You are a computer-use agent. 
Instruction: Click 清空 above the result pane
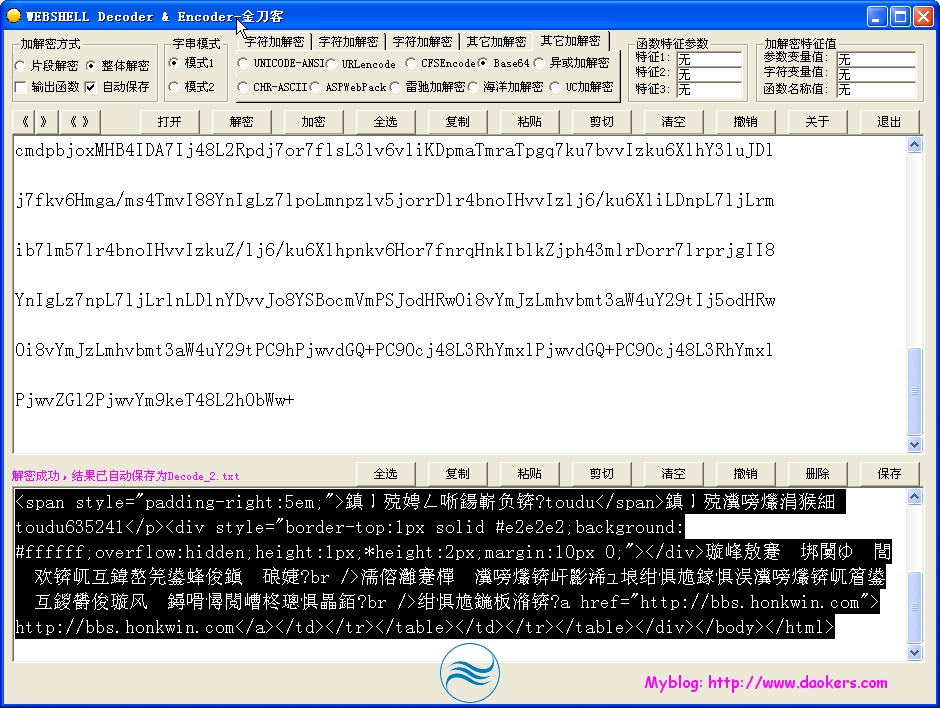coord(673,474)
